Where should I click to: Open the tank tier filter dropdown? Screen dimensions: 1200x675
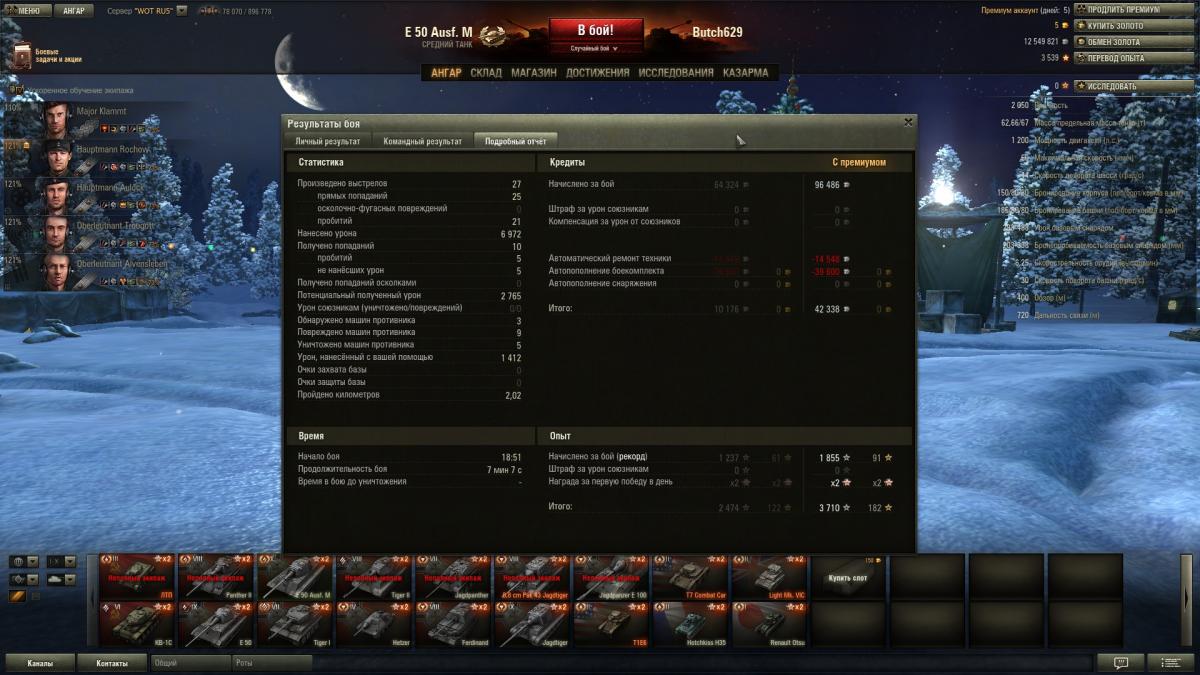pos(60,562)
